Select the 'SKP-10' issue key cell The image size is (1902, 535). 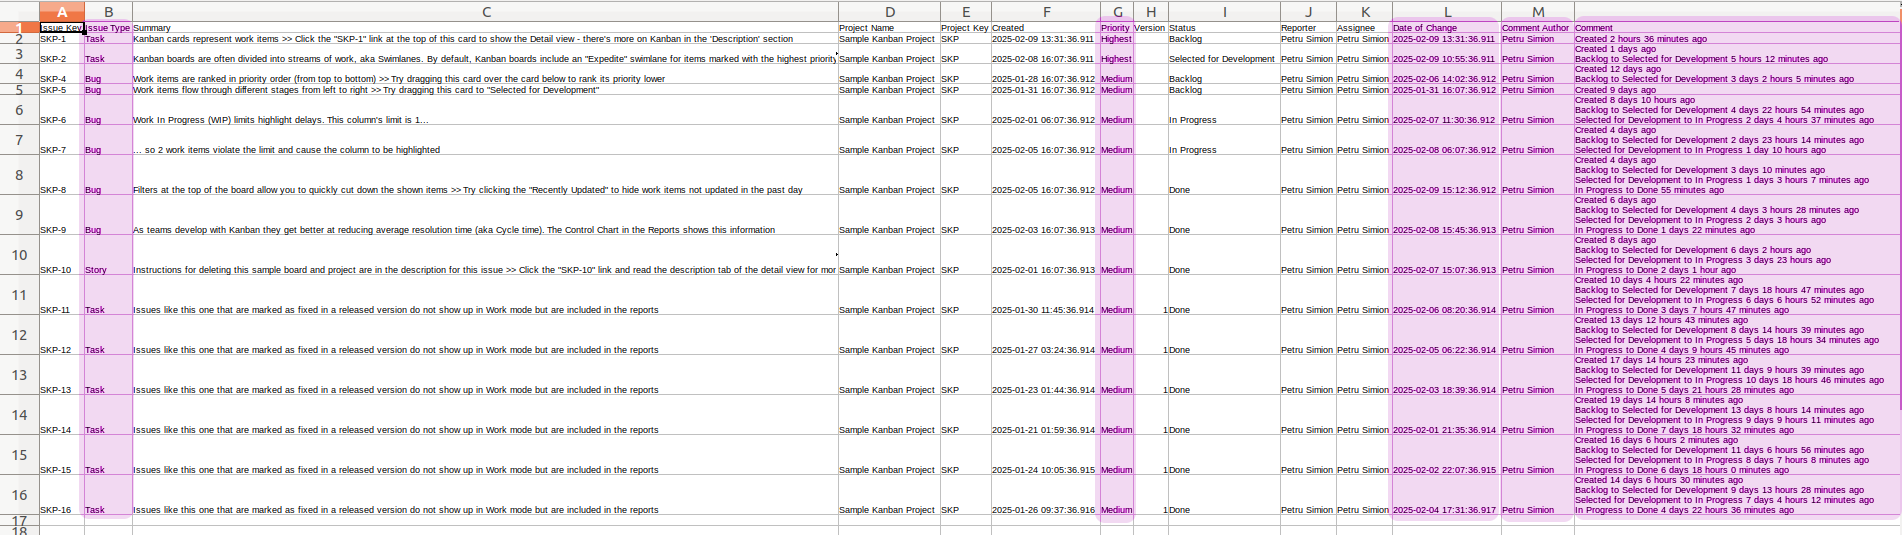pos(62,255)
